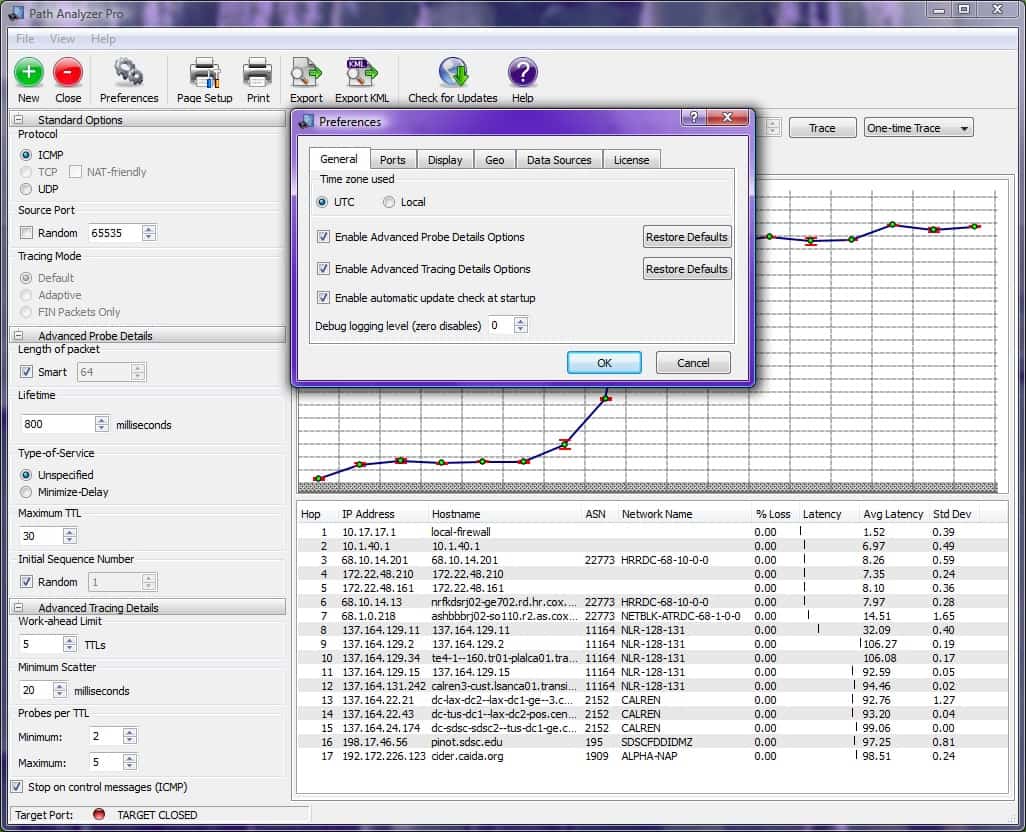Click the Hostname column header
The width and height of the screenshot is (1026, 832).
click(x=504, y=514)
